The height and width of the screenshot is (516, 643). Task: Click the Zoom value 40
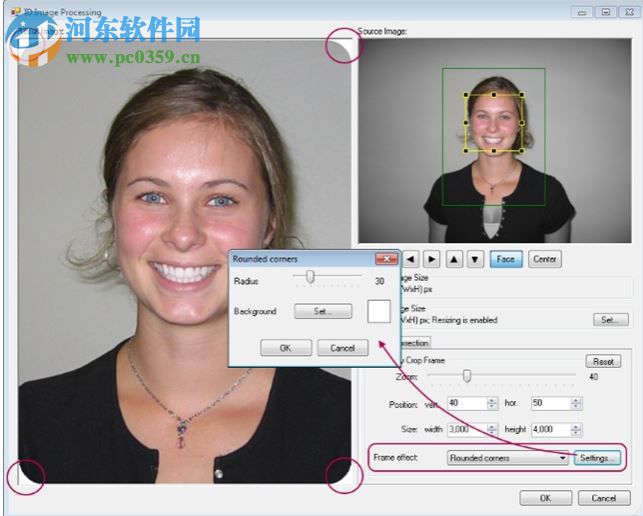(x=593, y=377)
